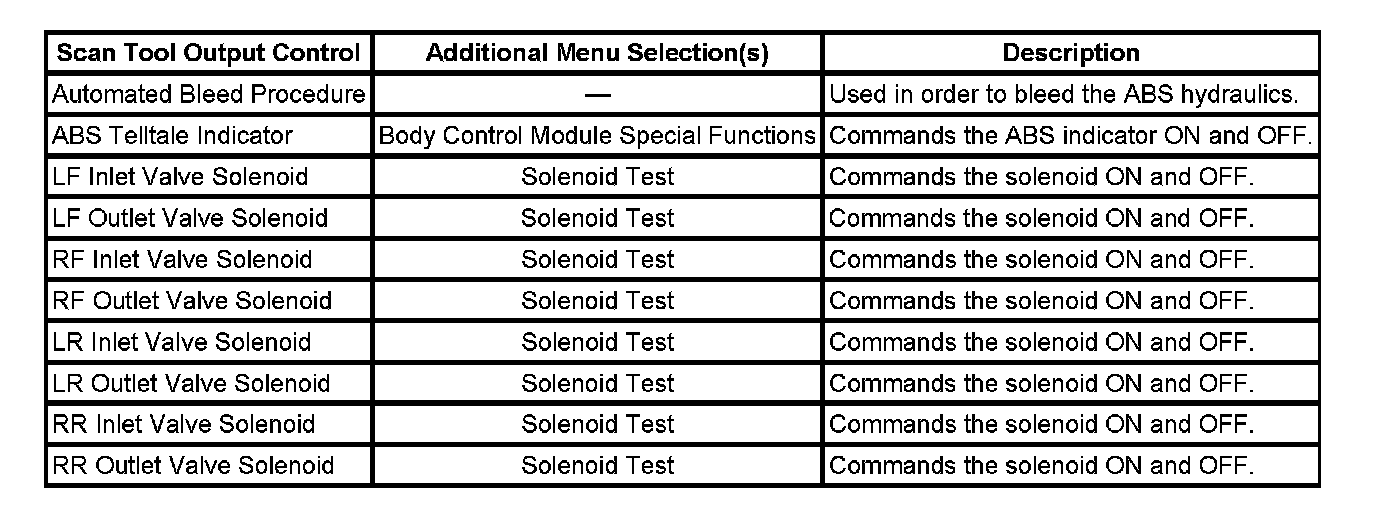Click the ABS indicator ON and OFF description
The image size is (1376, 516).
[x=1070, y=136]
